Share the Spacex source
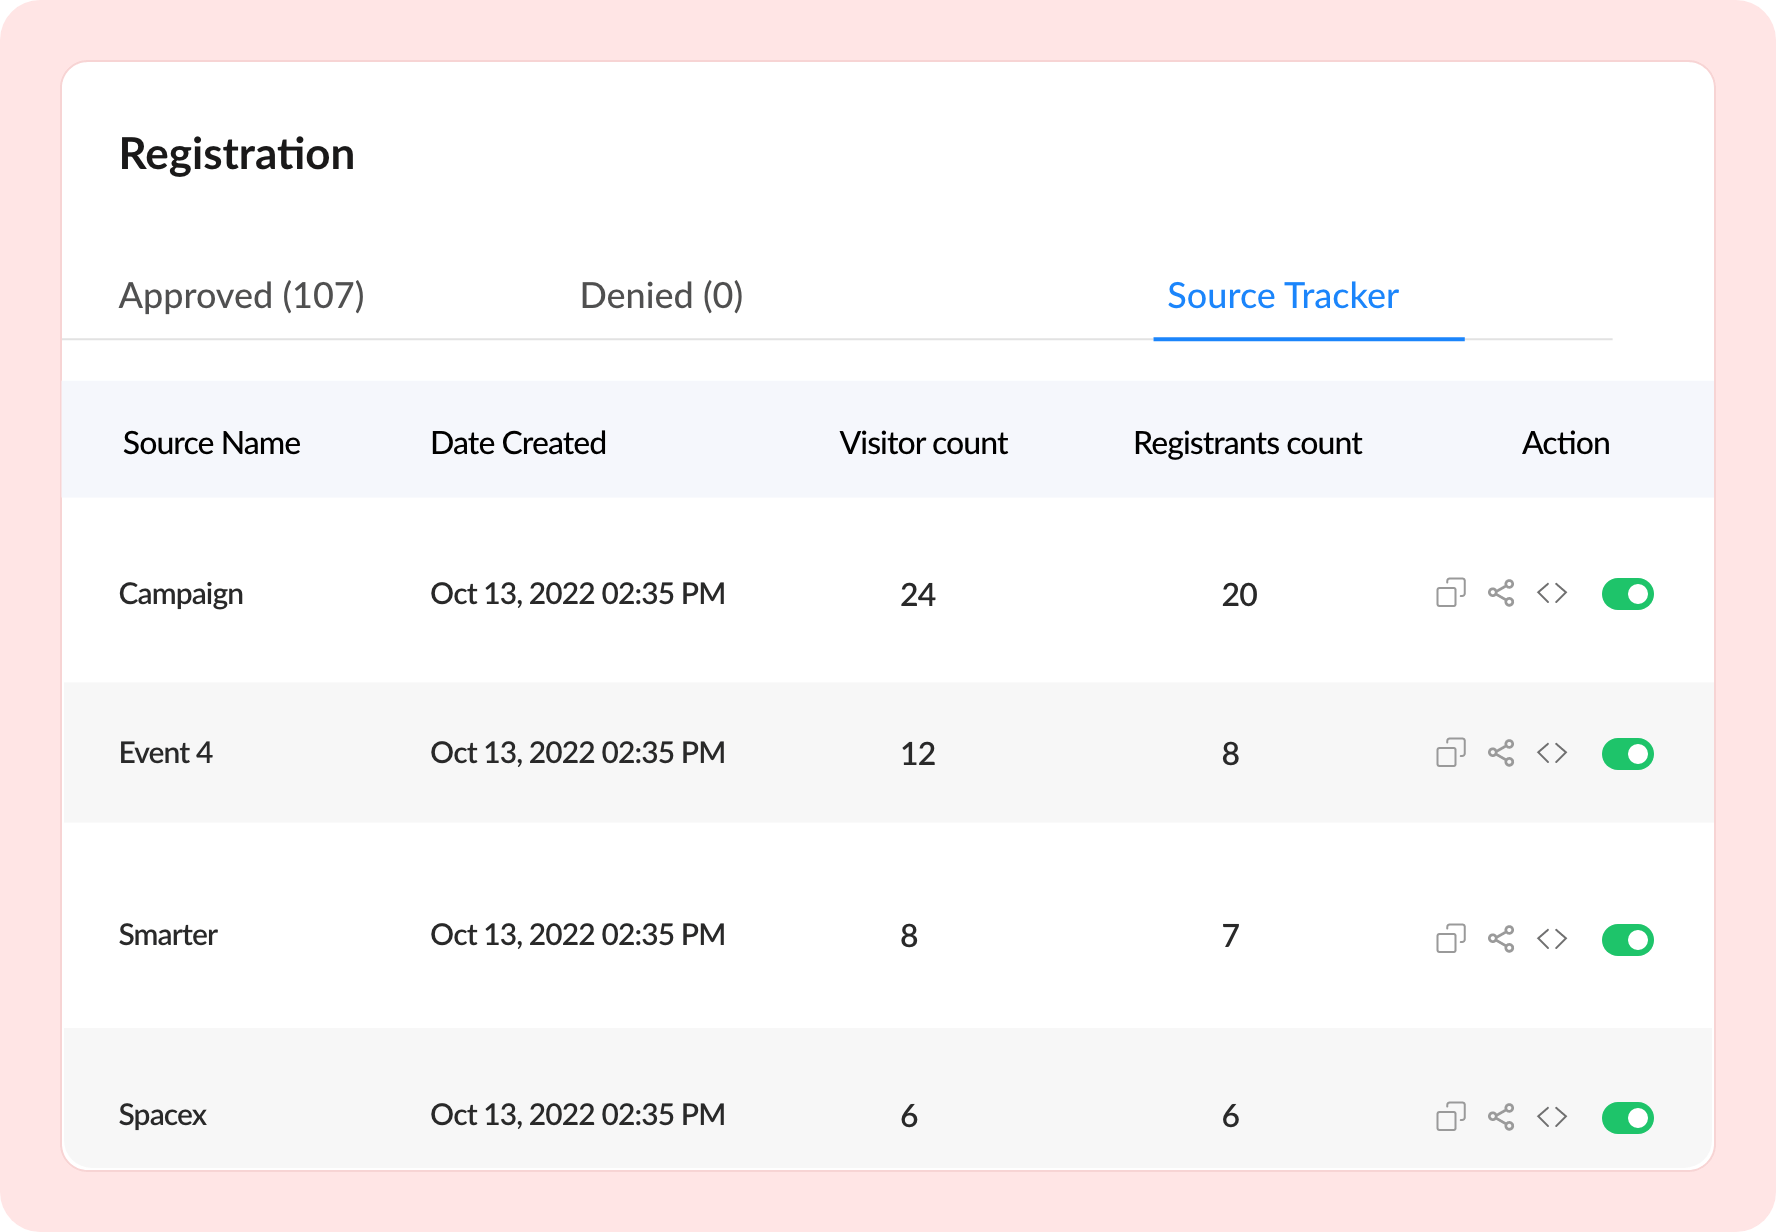 (1501, 1117)
